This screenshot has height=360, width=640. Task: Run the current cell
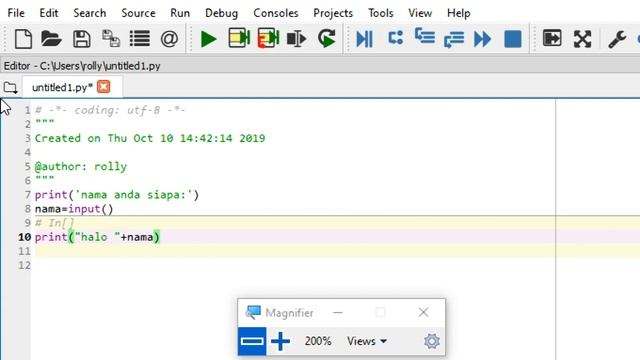tap(239, 38)
